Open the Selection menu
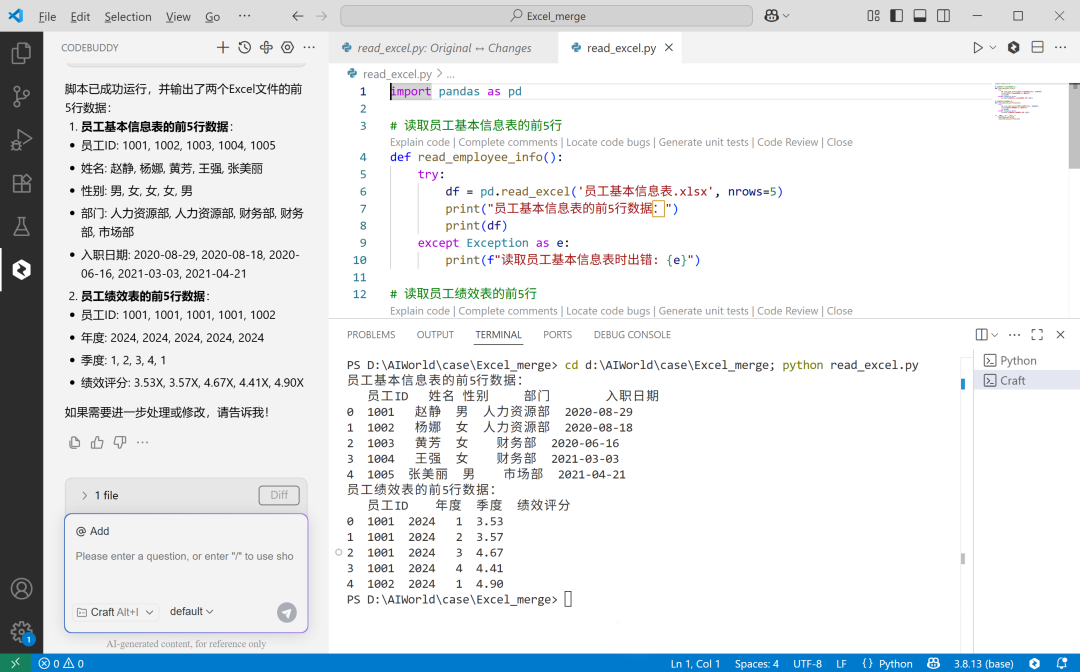This screenshot has width=1080, height=672. pyautogui.click(x=128, y=17)
